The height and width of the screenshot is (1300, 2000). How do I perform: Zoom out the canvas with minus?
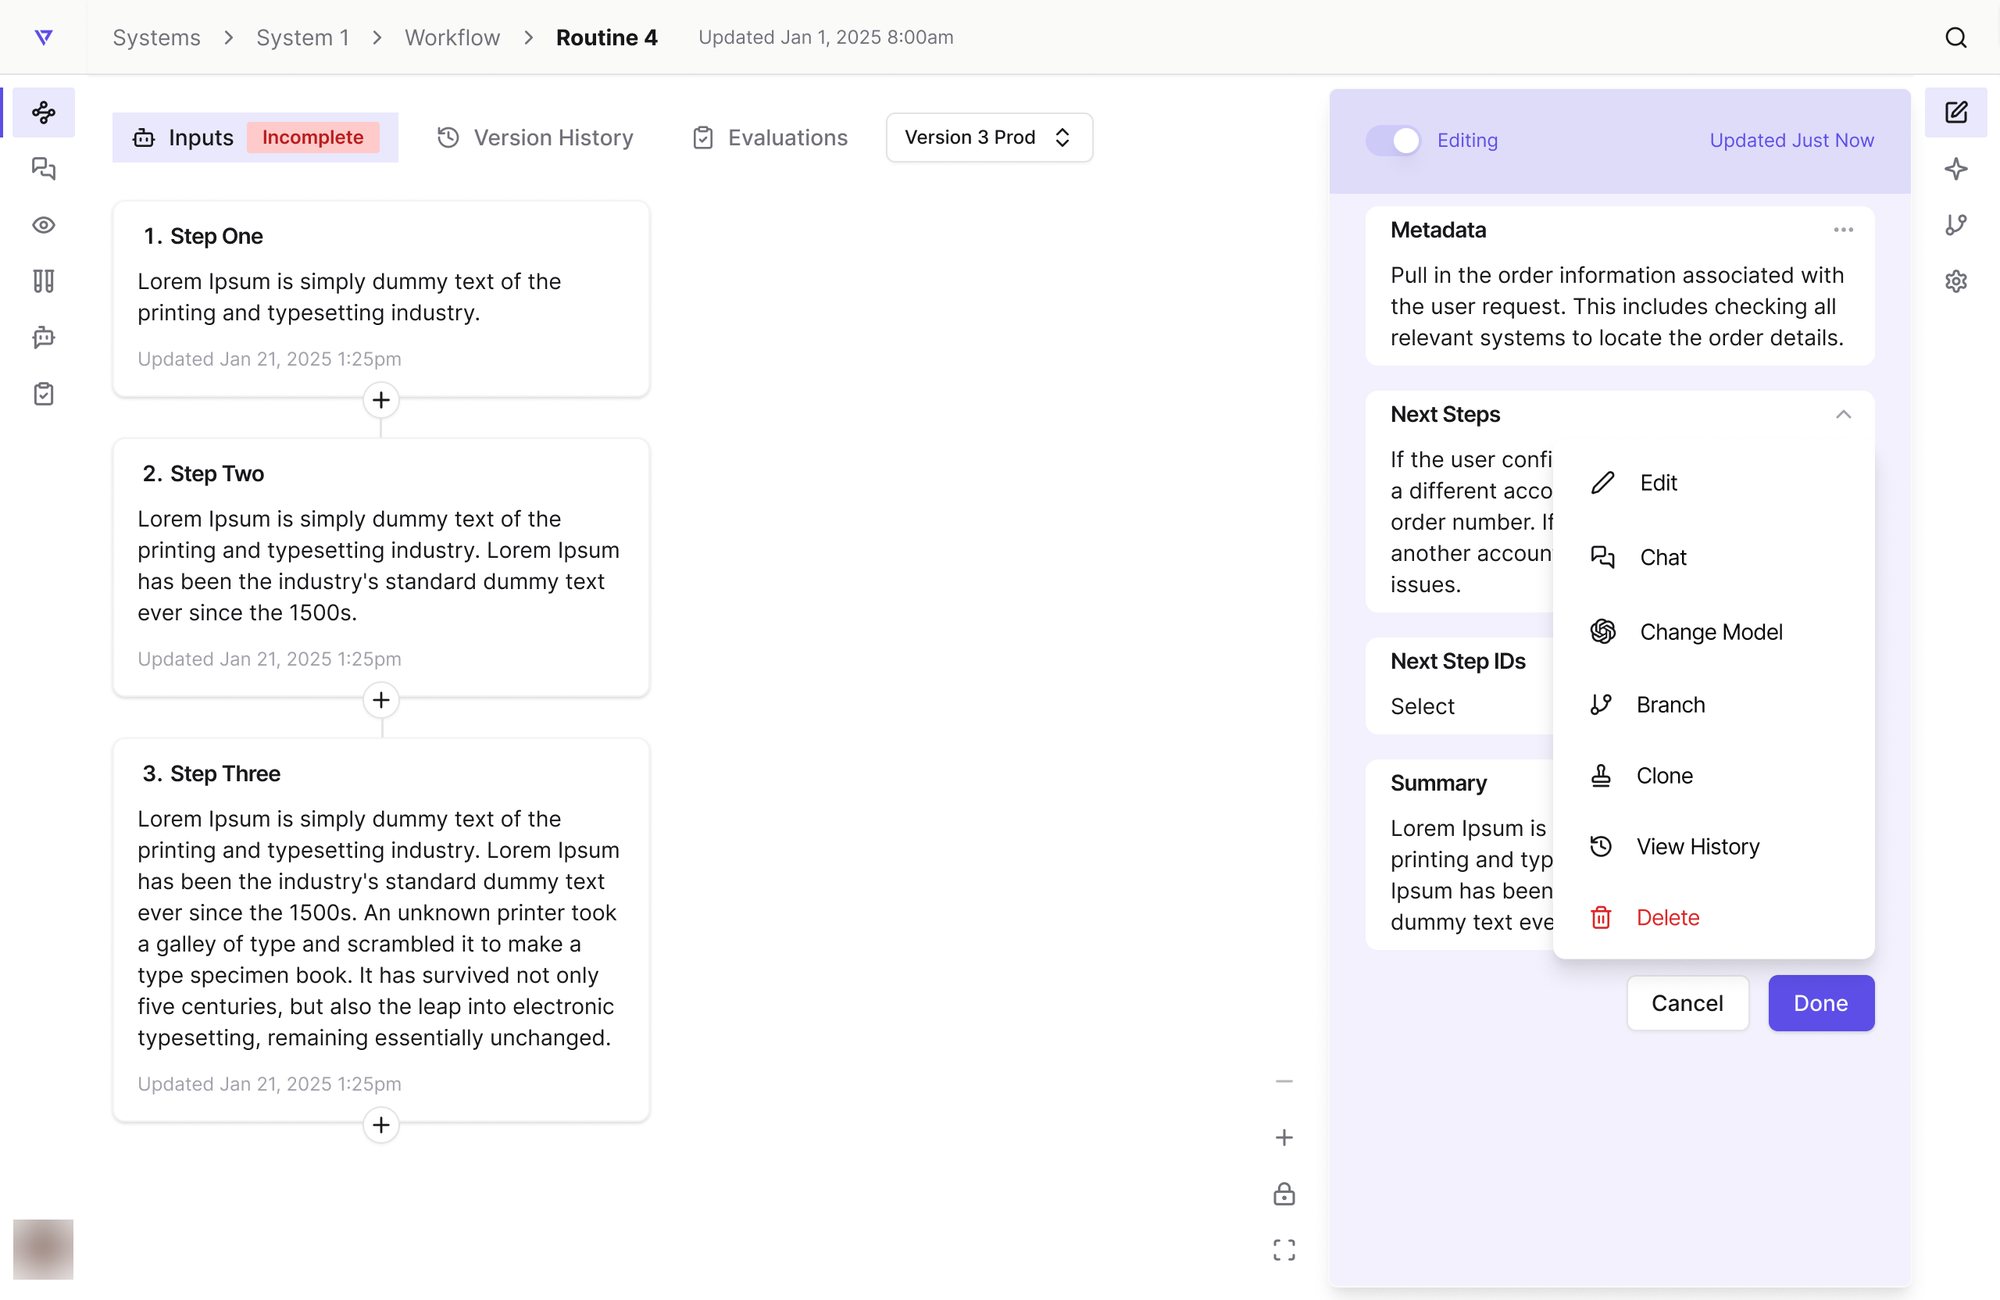[x=1284, y=1081]
